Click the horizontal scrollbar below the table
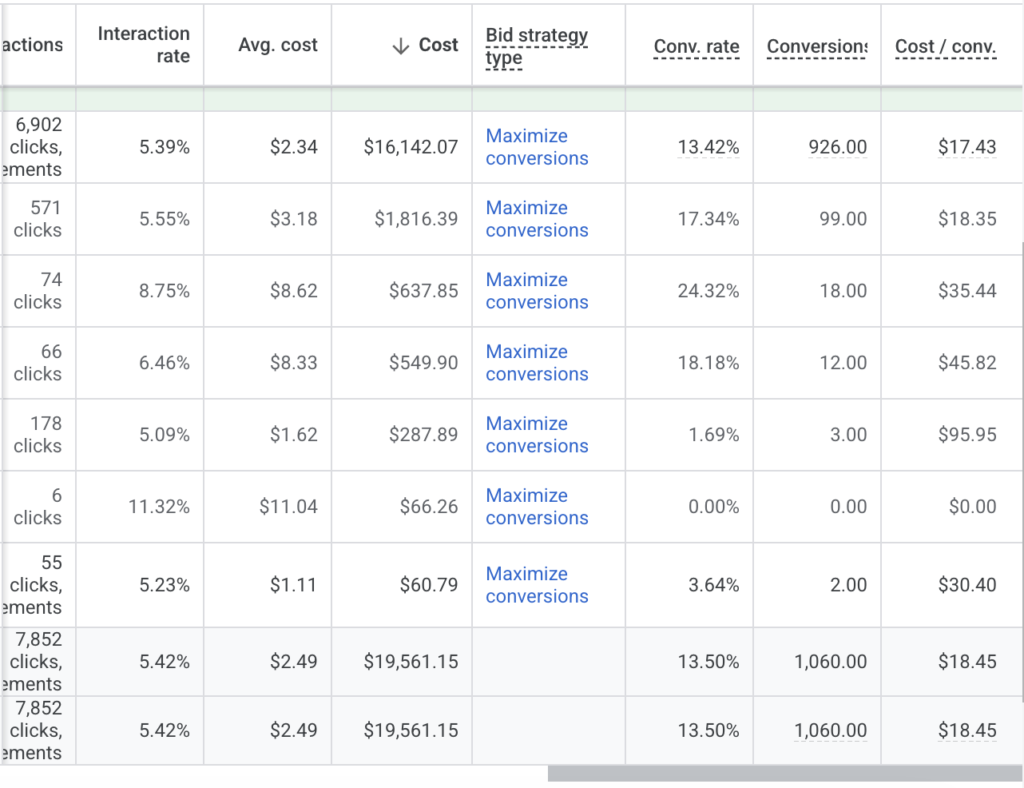Screen dimensions: 1024x788 pos(785,774)
